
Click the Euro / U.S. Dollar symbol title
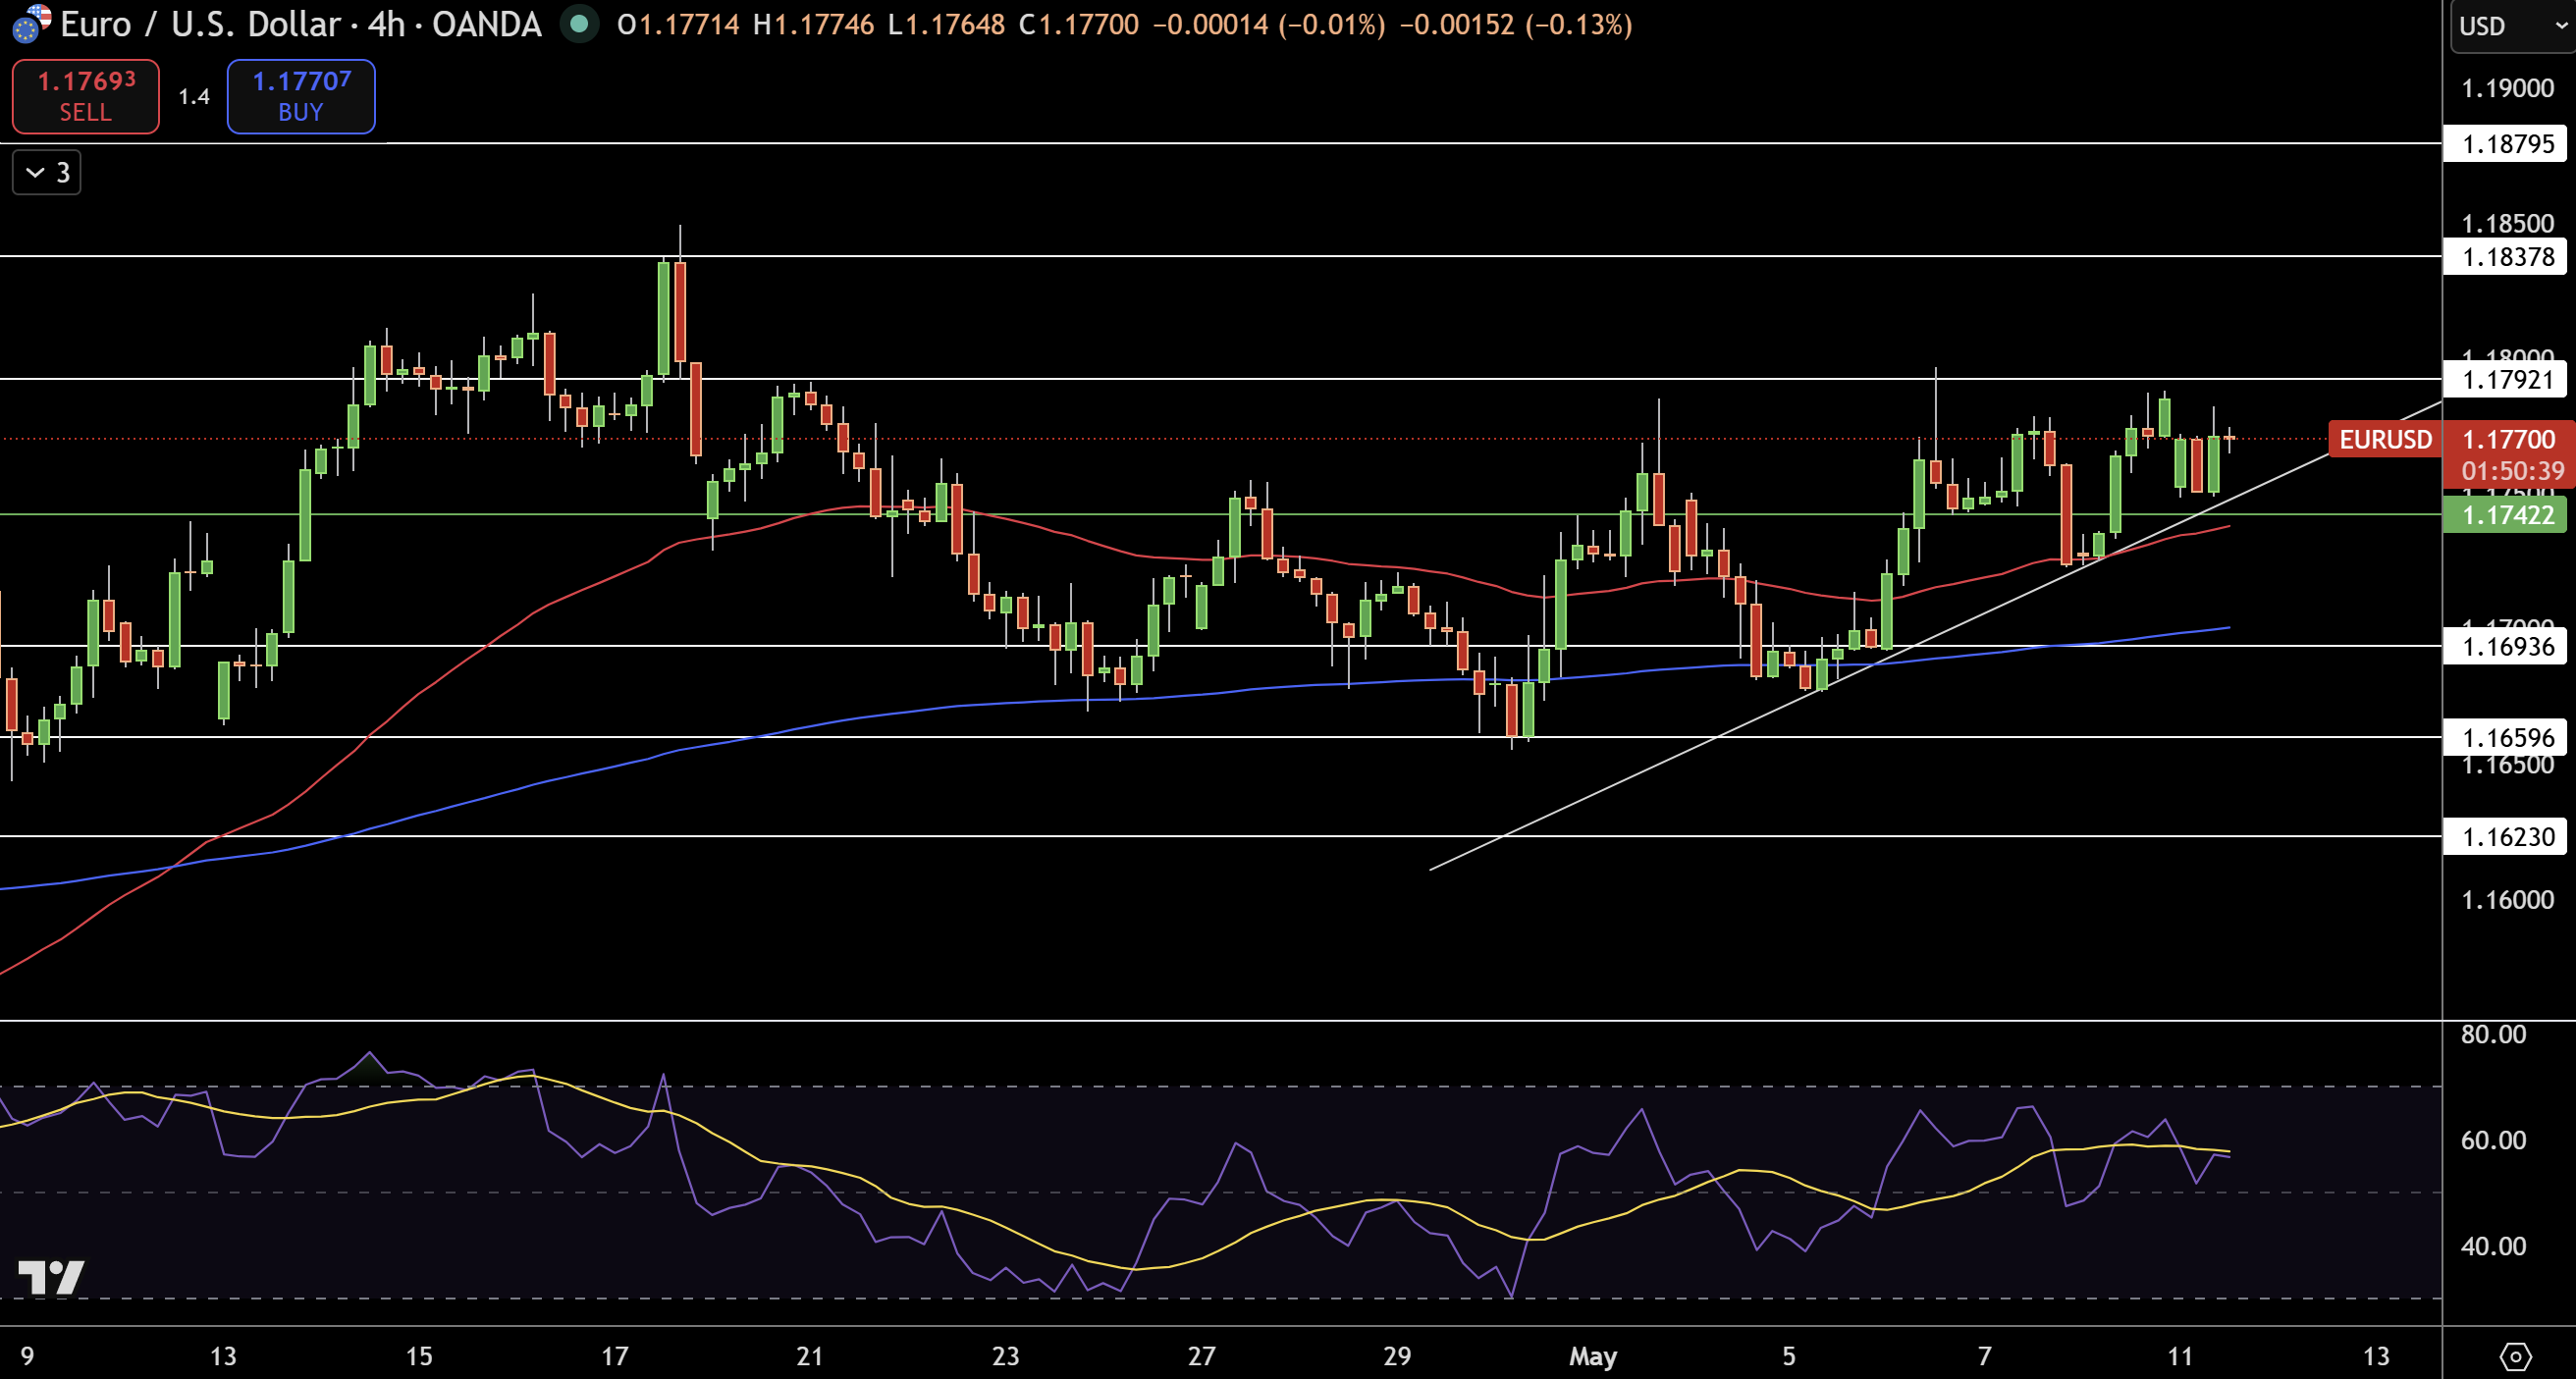[x=200, y=24]
